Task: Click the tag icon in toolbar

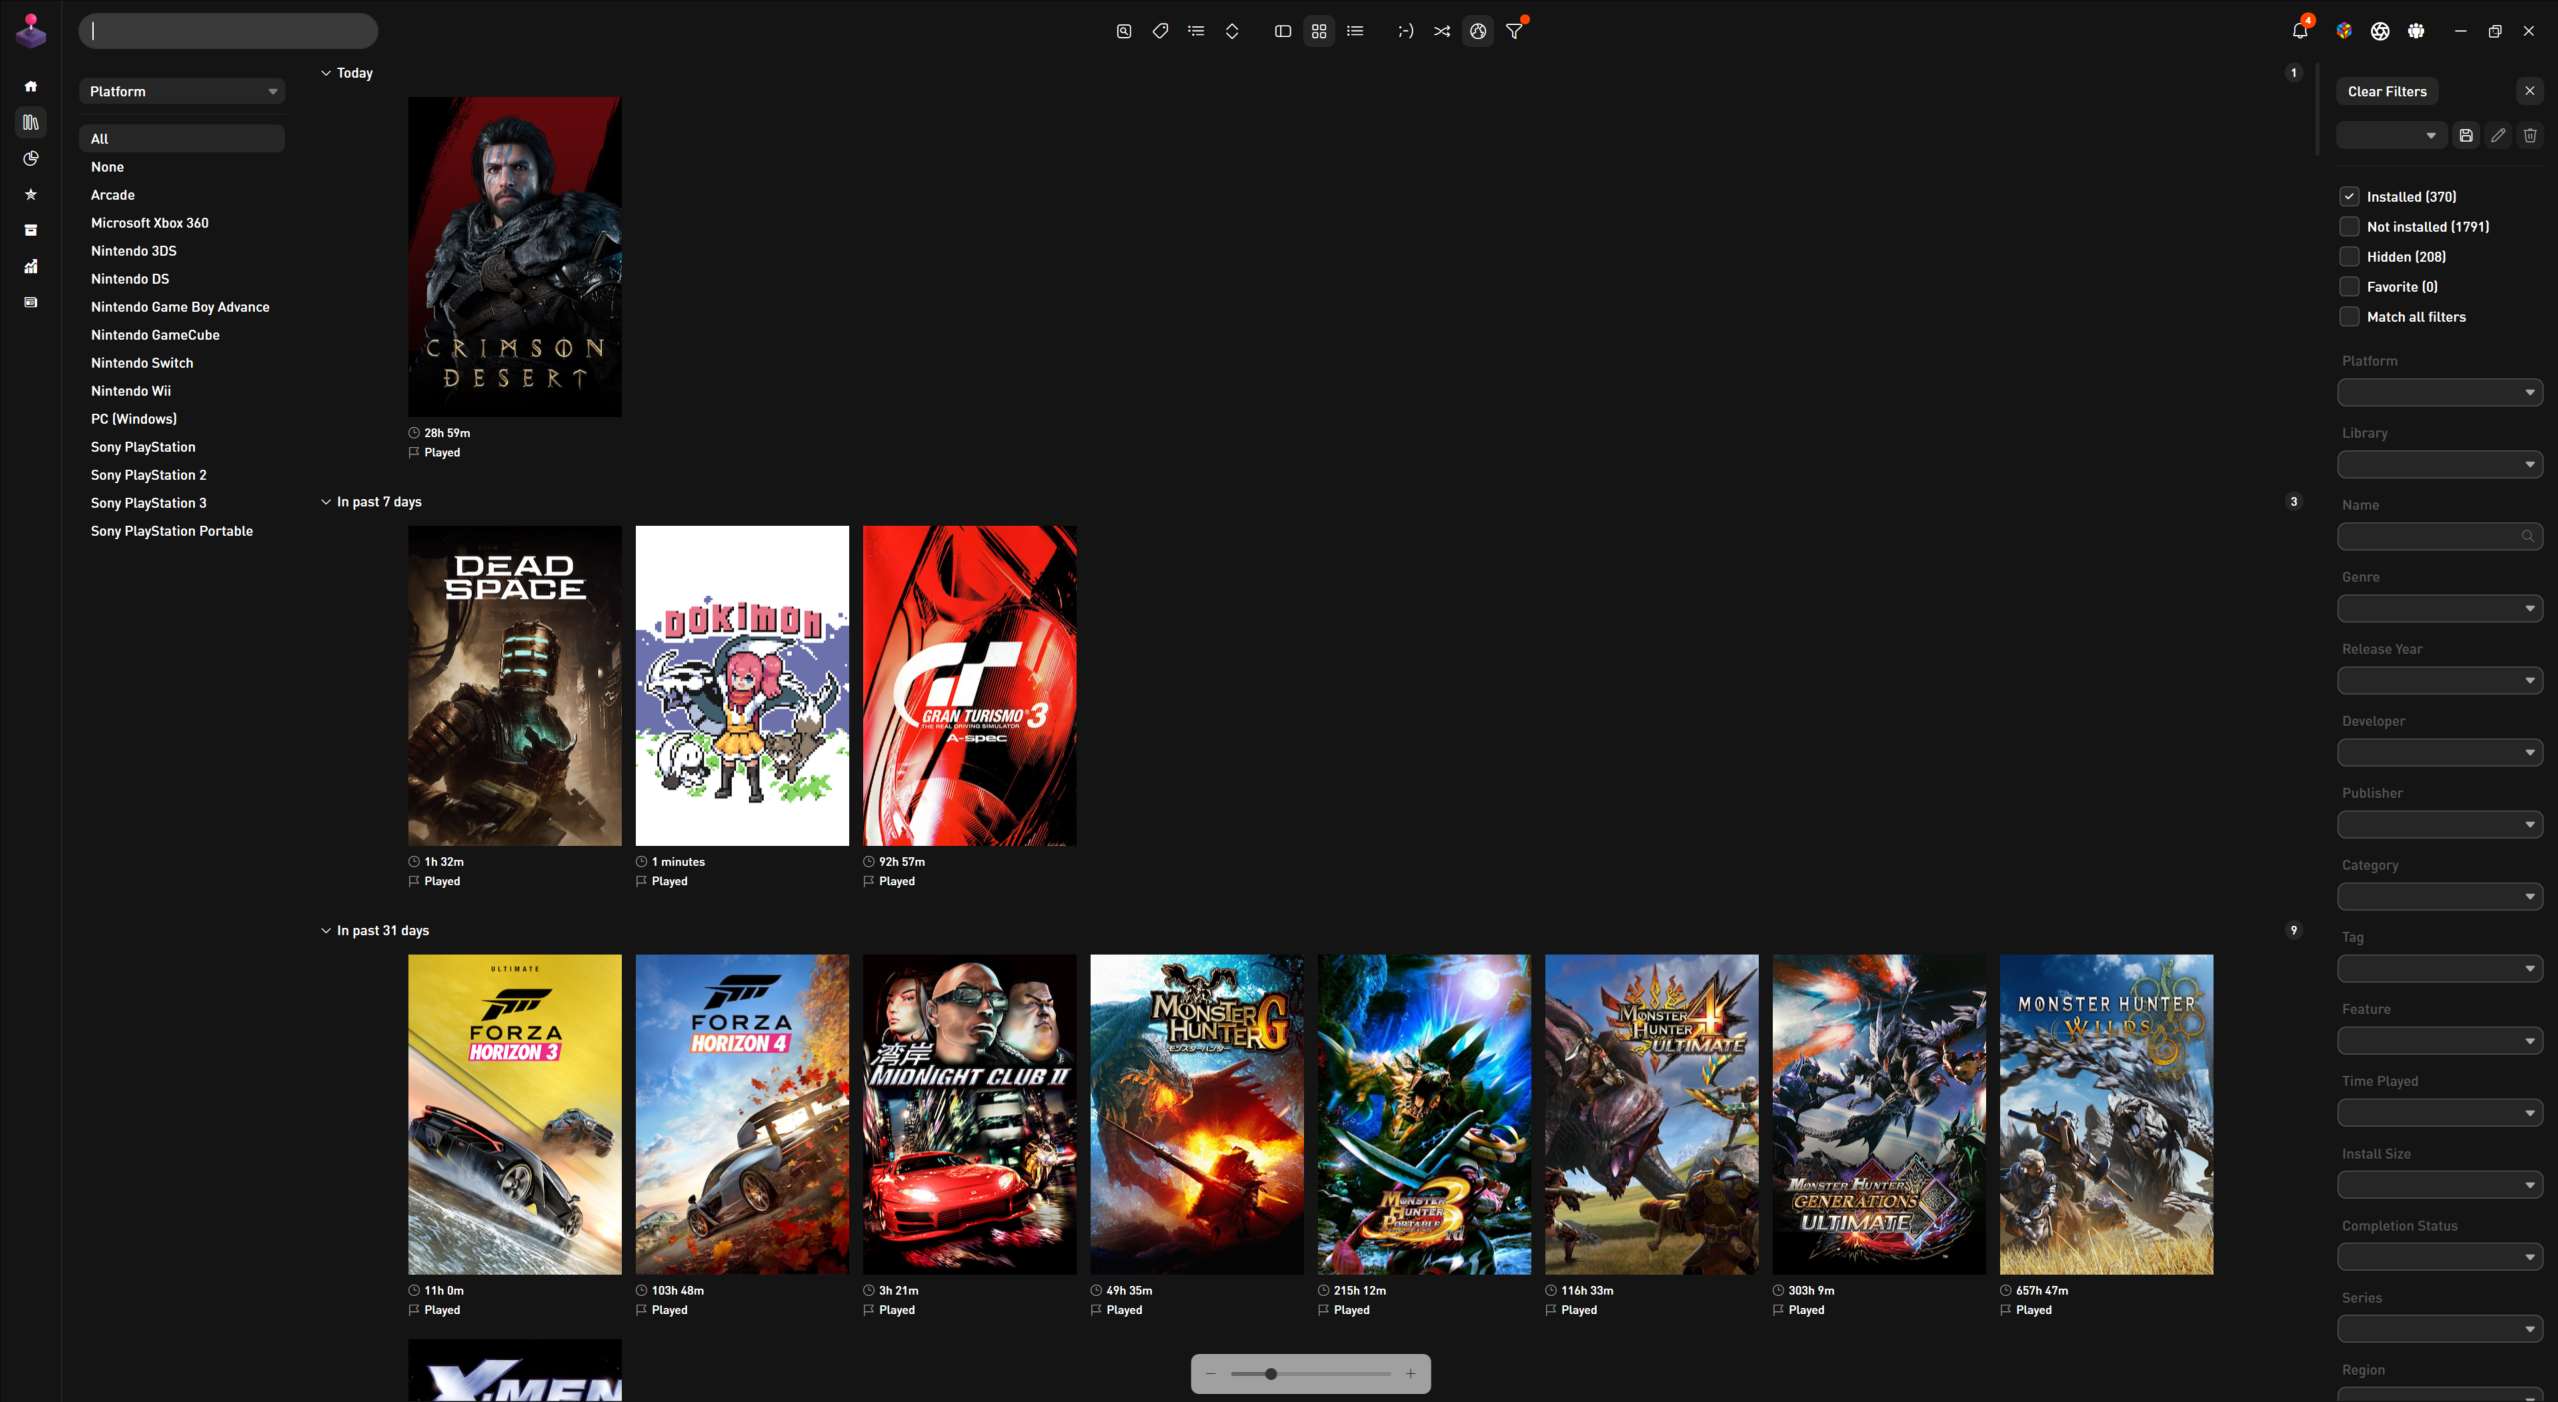Action: pos(1160,31)
